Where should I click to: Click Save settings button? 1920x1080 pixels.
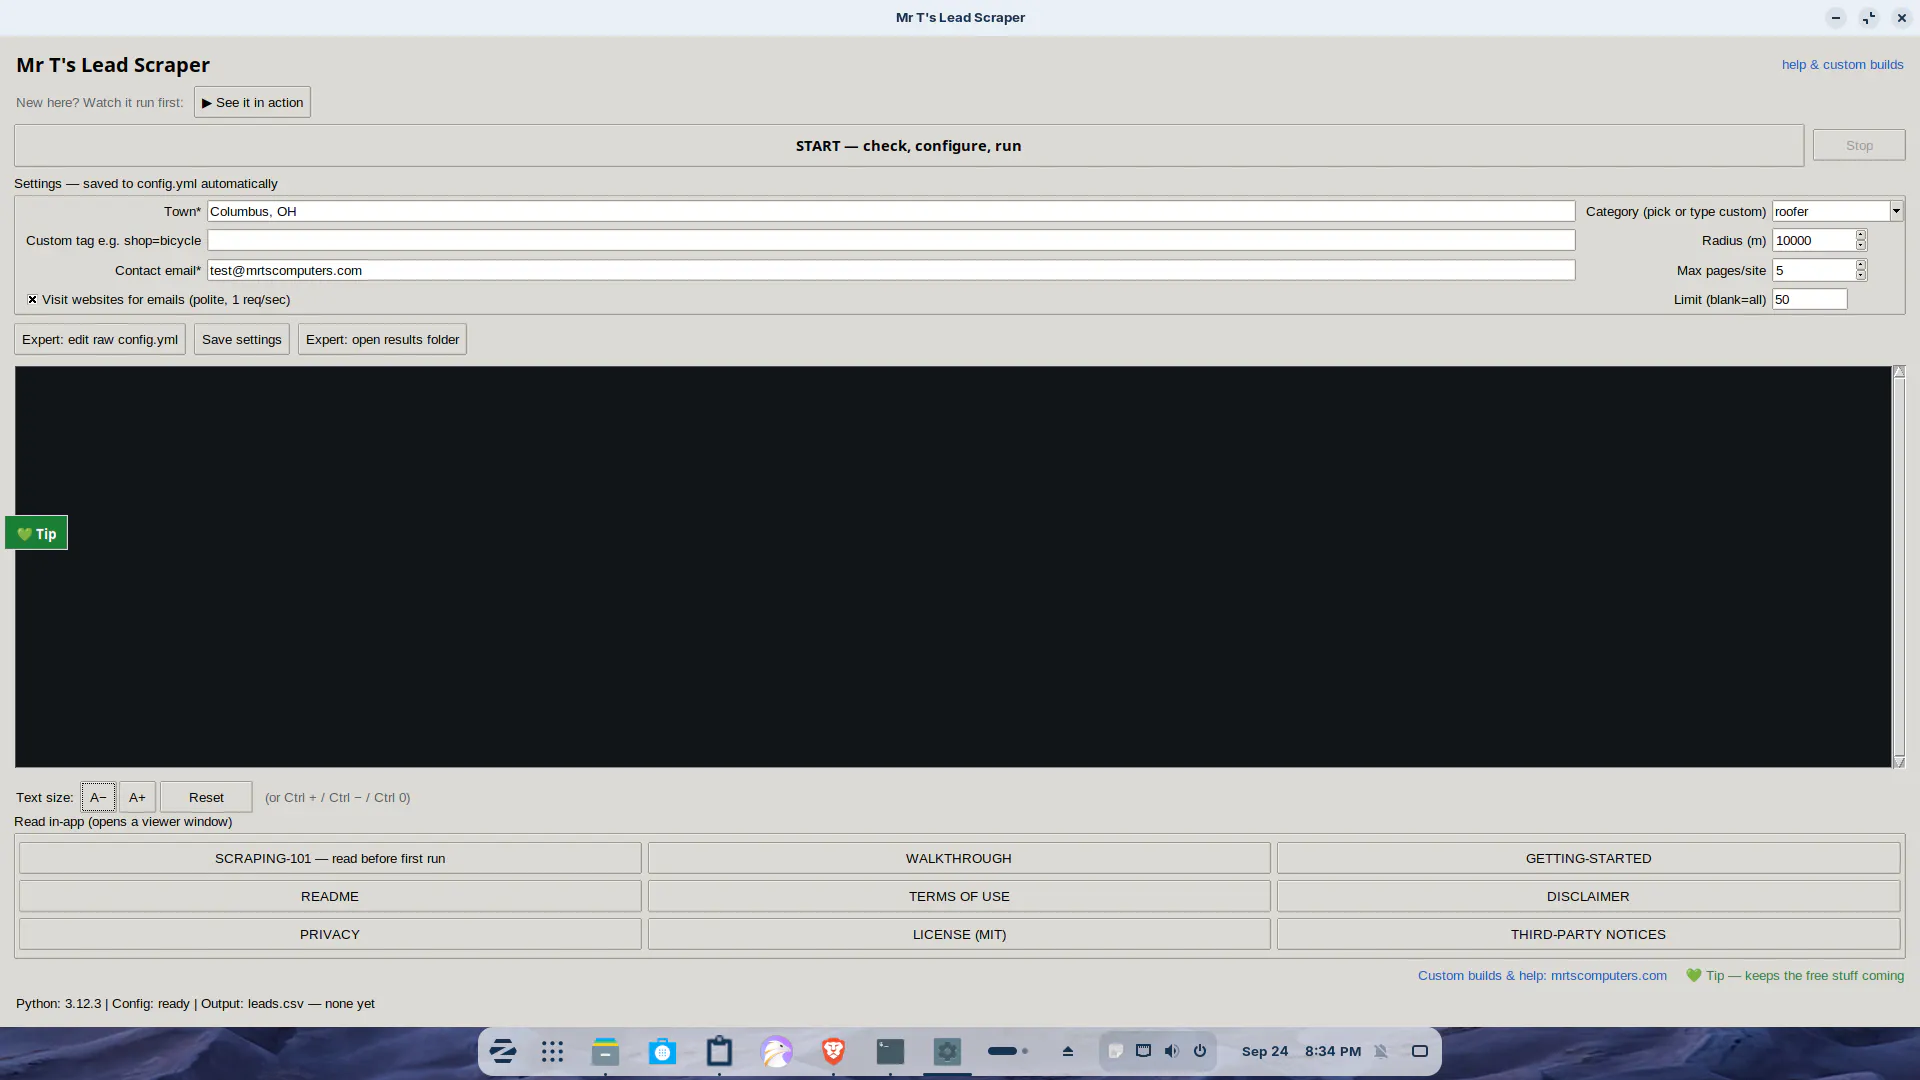pos(242,339)
